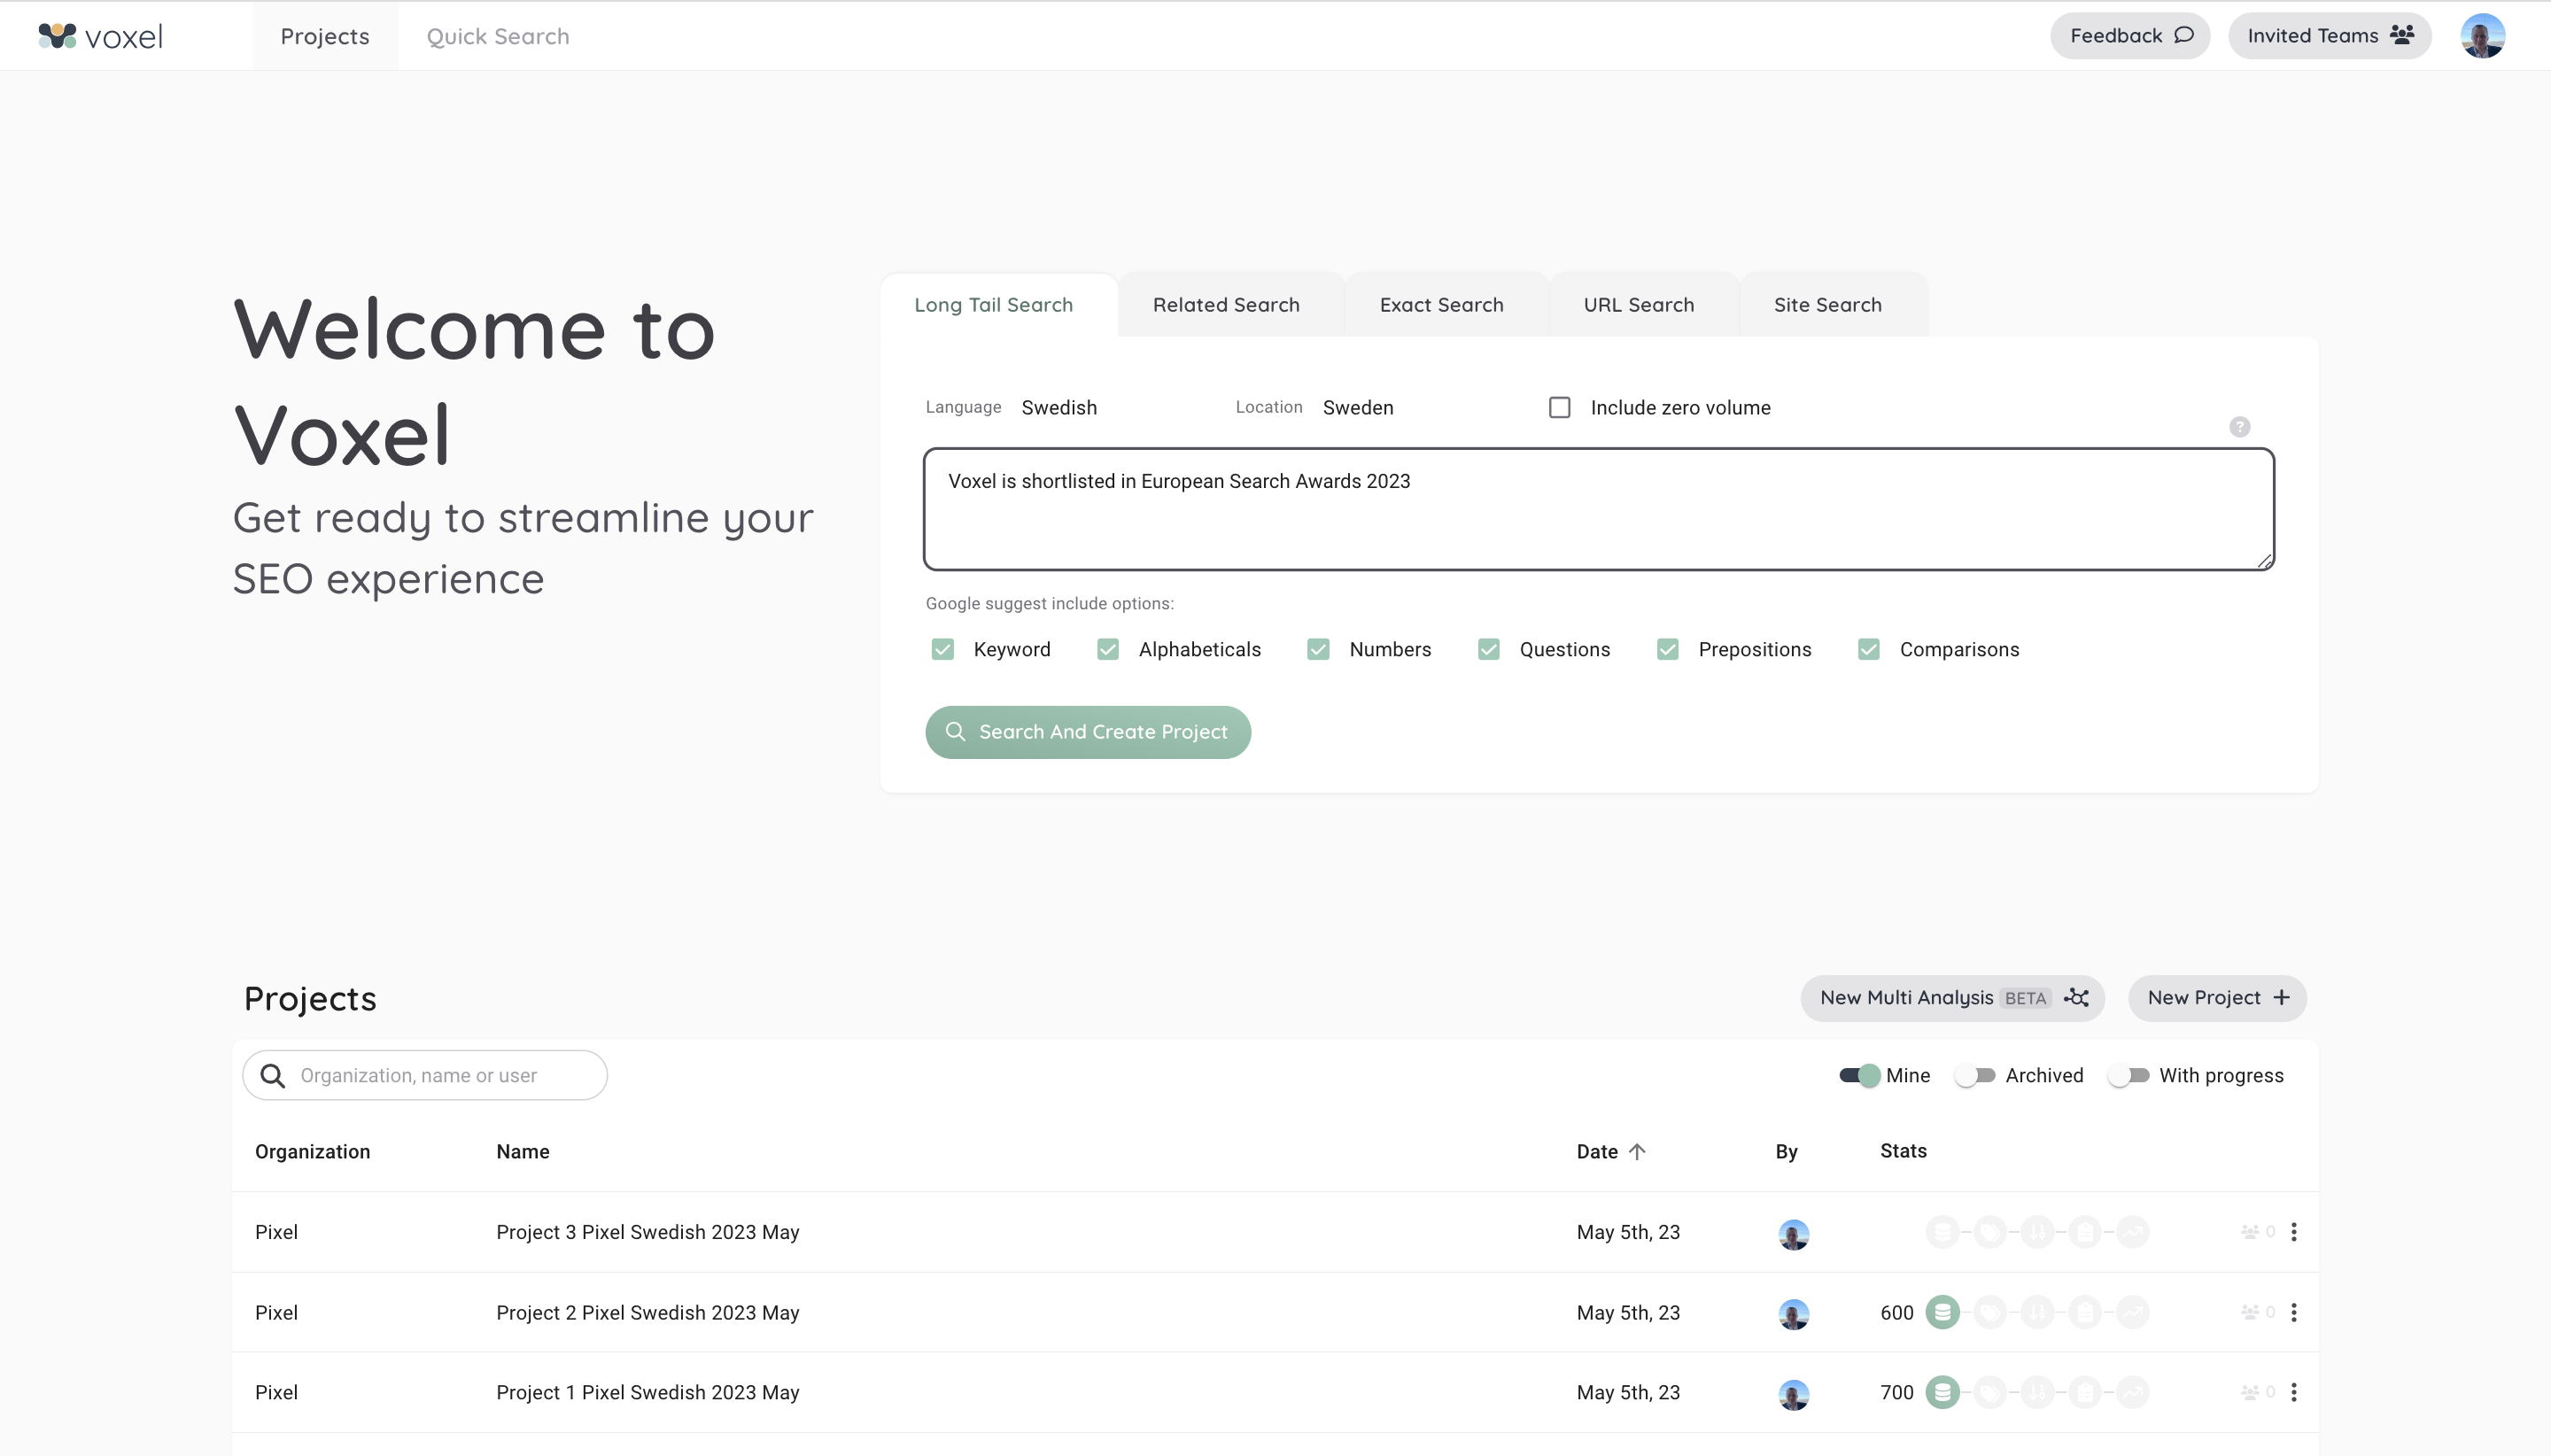
Task: Click clipboard icon in Project 2 row
Action: coord(2085,1312)
